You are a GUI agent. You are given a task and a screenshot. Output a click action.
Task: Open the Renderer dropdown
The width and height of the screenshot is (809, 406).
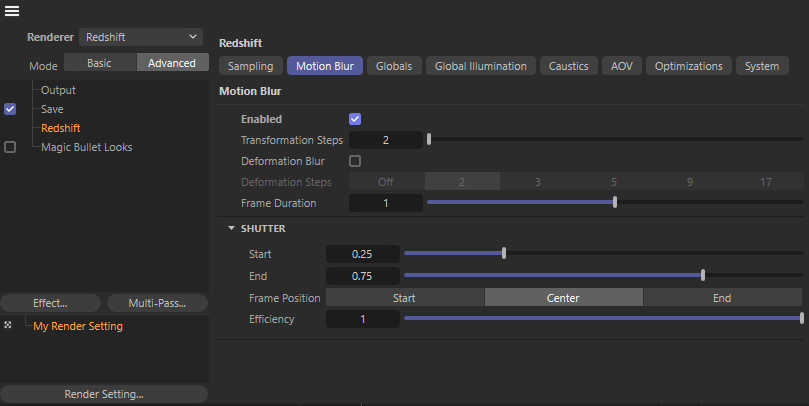click(x=141, y=36)
